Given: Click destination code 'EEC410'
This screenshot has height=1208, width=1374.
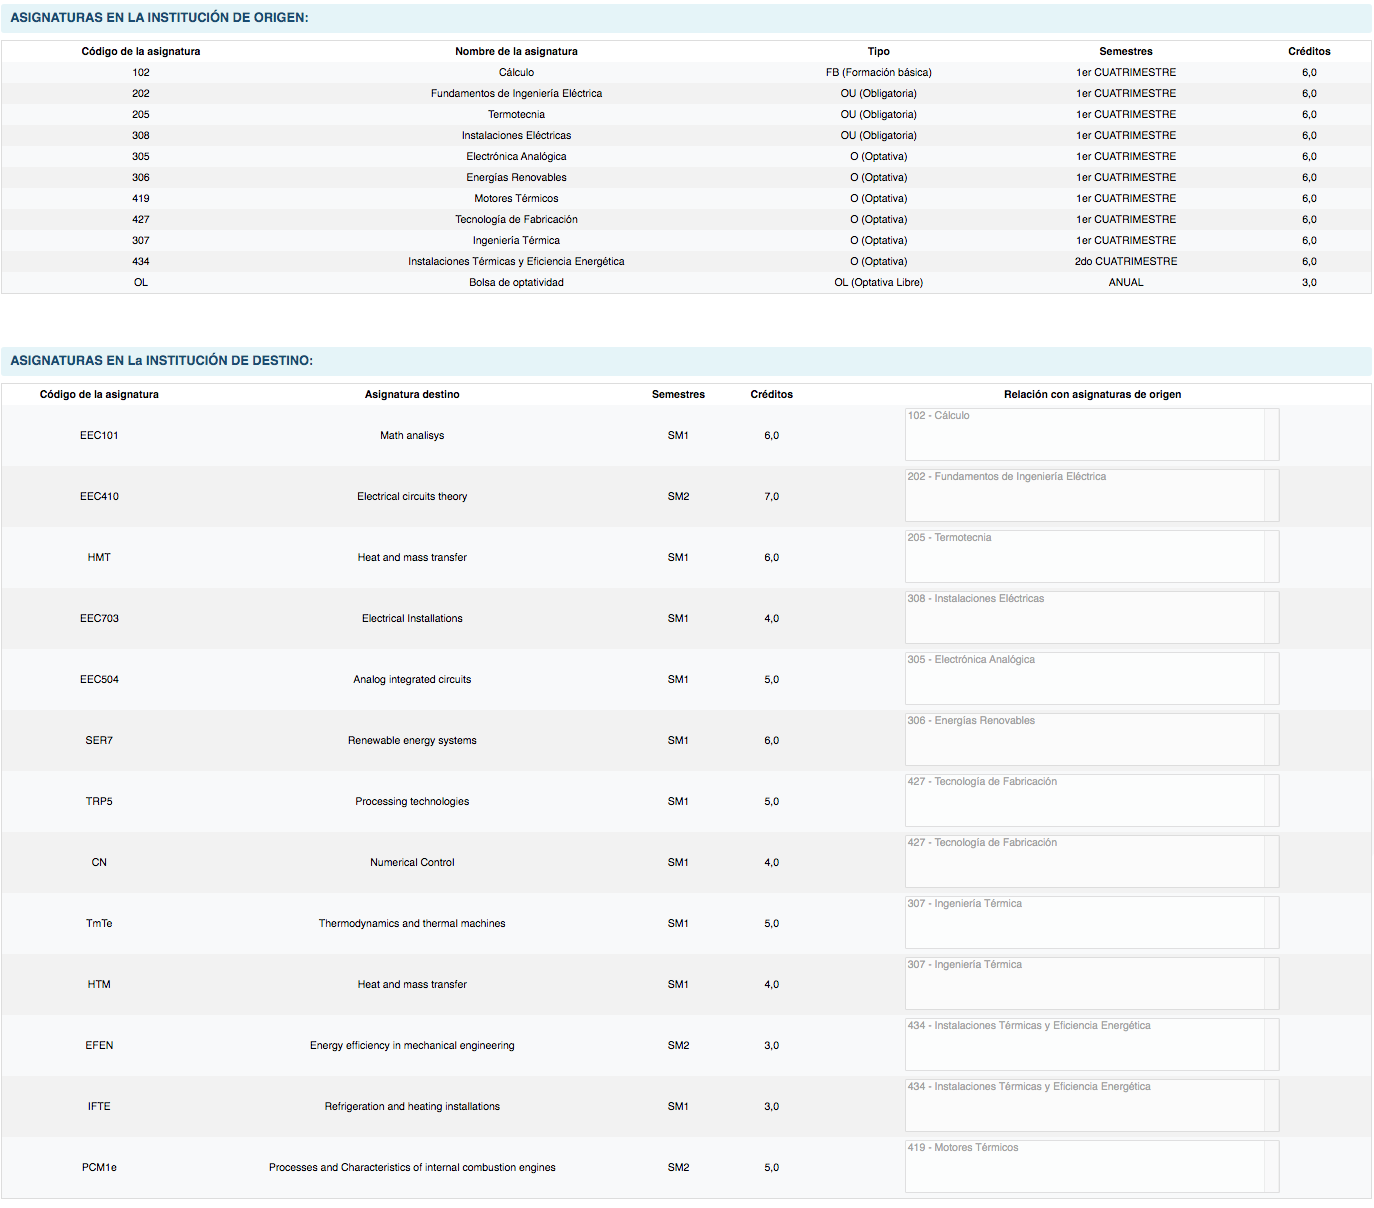Looking at the screenshot, I should pyautogui.click(x=99, y=496).
